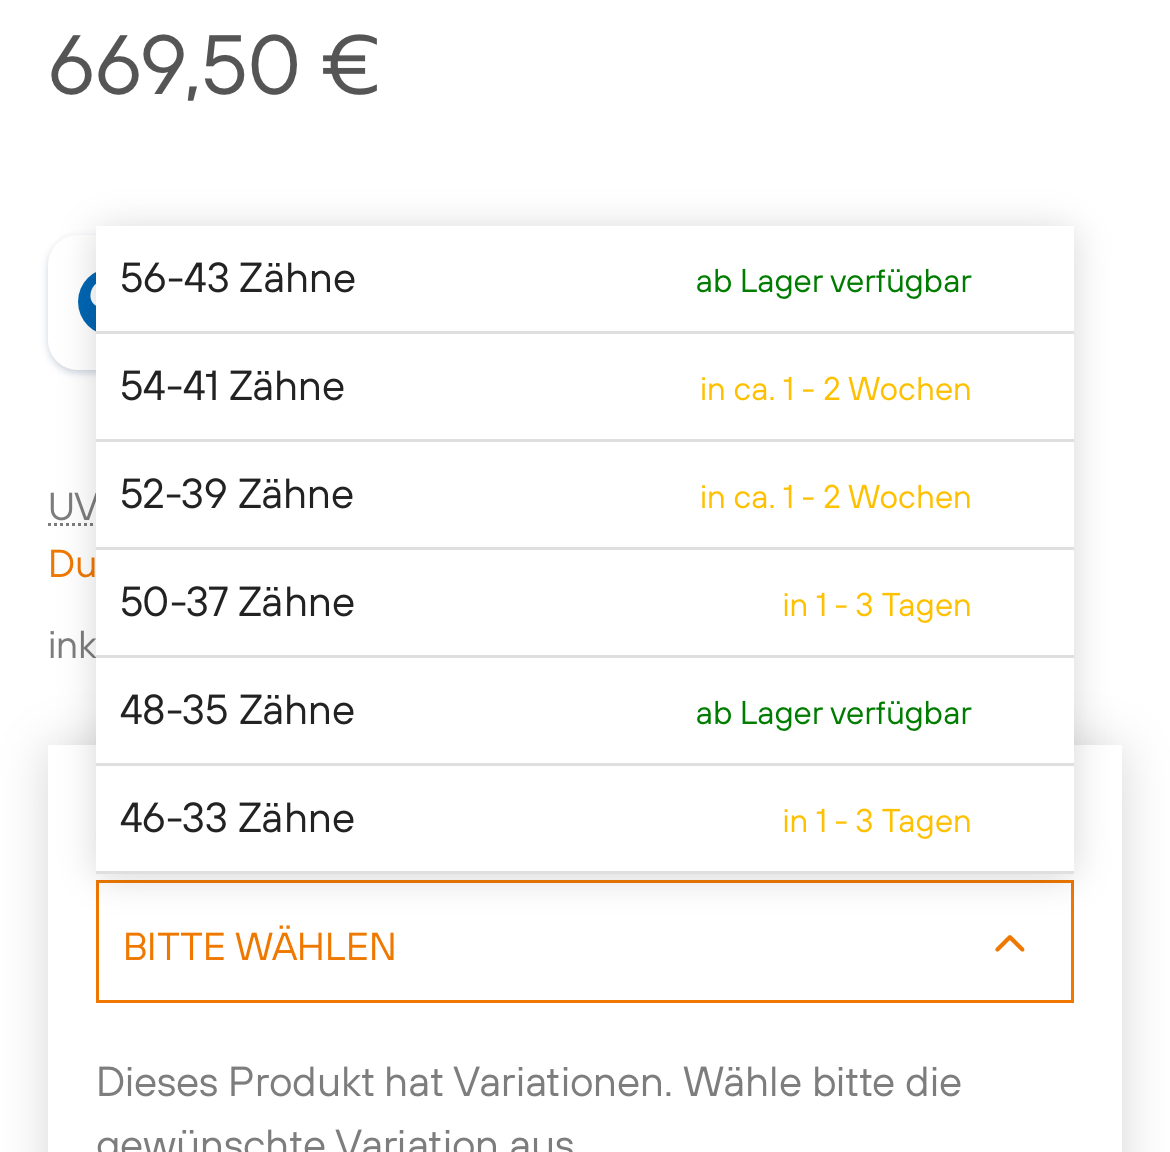Click 'ab Lager verfügbar' beside 56-43 Zähne
1170x1152 pixels.
click(x=833, y=282)
